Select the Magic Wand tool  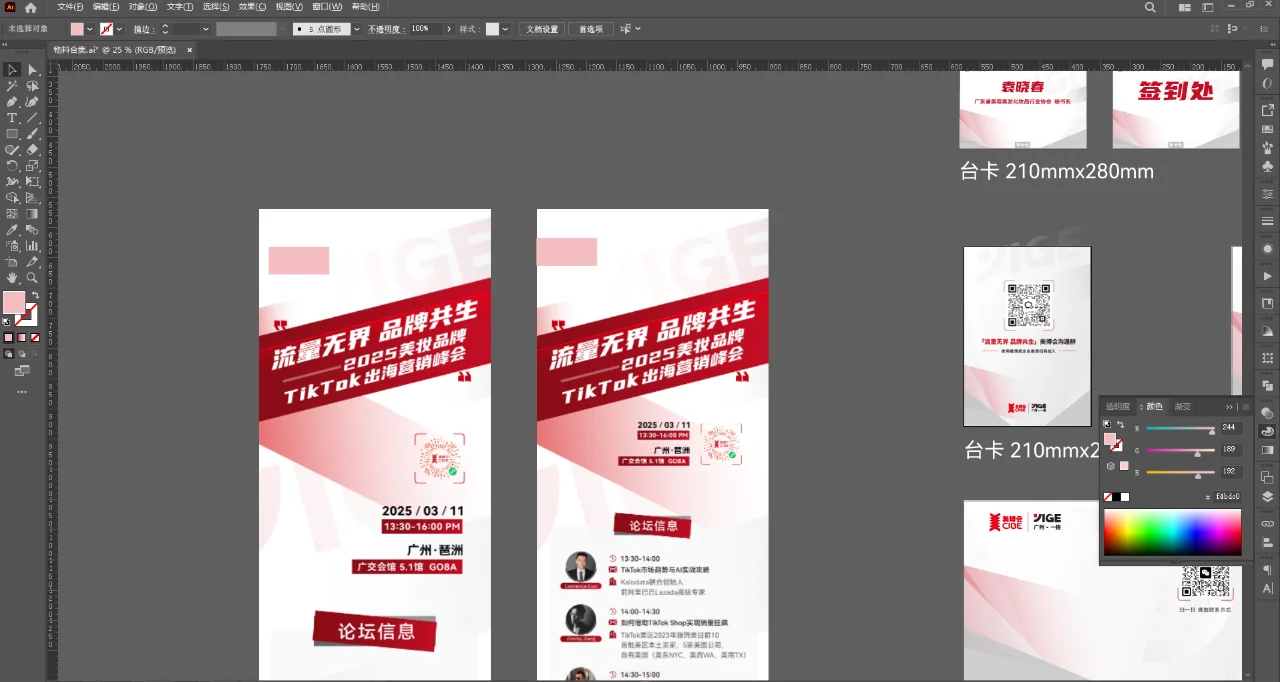tap(12, 86)
